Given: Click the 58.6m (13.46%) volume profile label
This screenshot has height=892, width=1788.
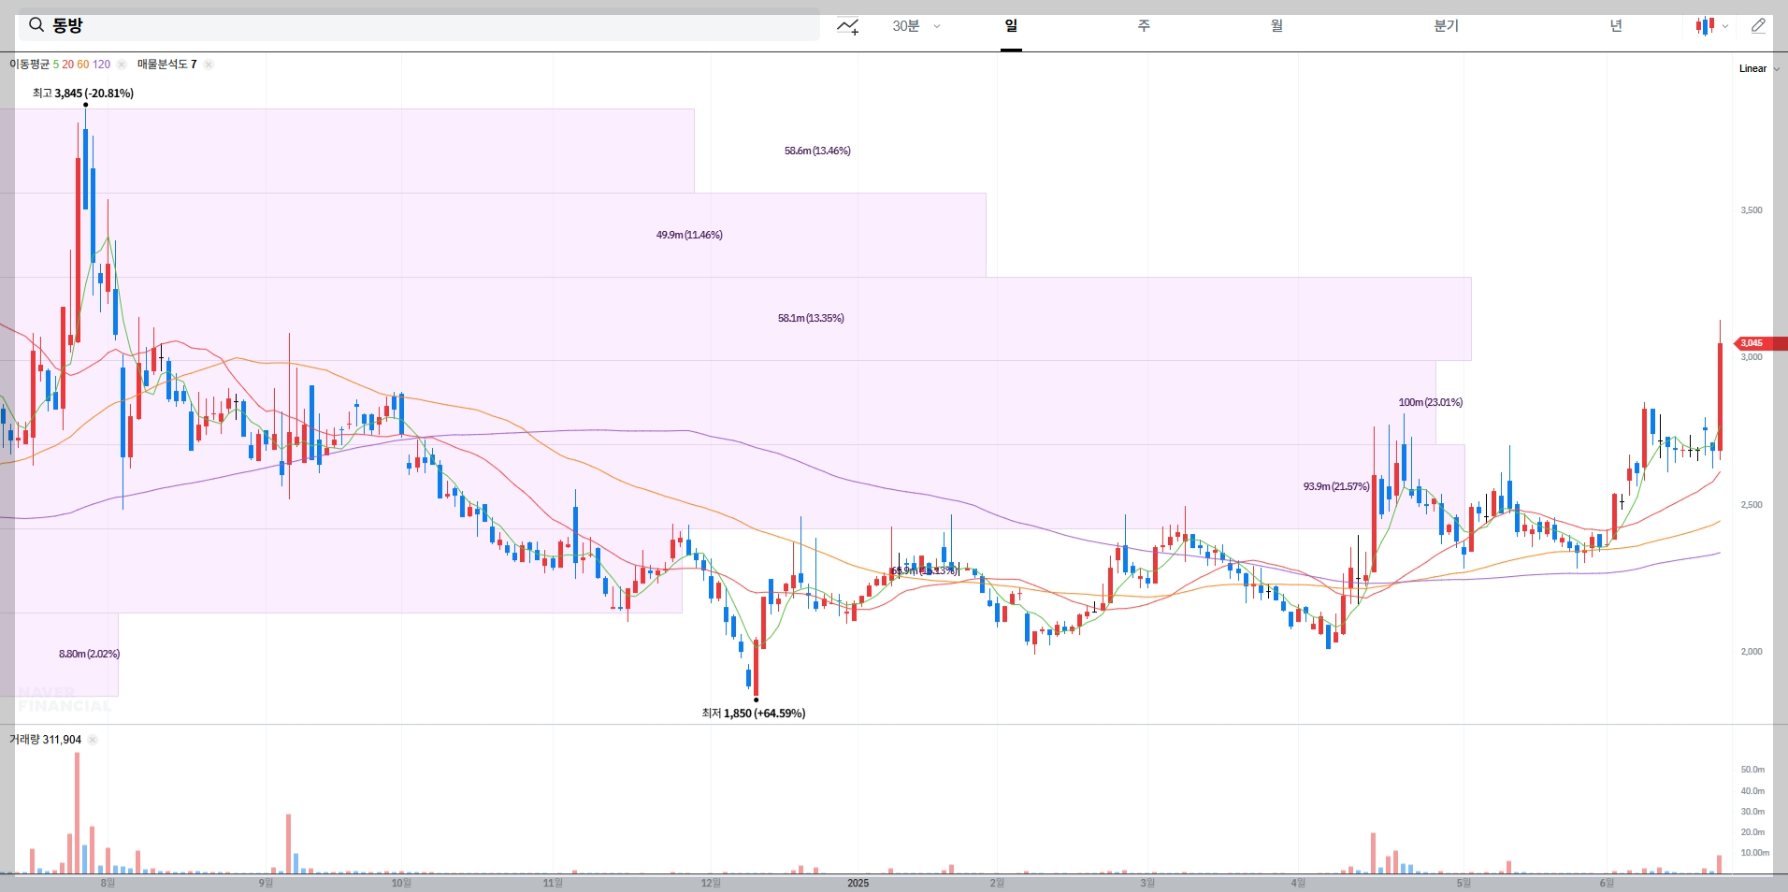Looking at the screenshot, I should [x=817, y=151].
